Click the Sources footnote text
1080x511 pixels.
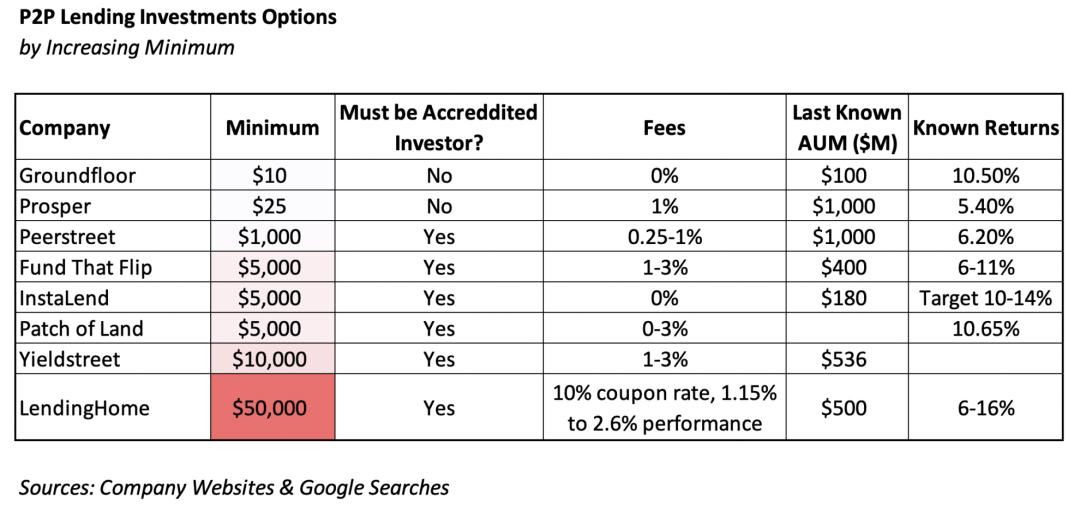(x=234, y=487)
